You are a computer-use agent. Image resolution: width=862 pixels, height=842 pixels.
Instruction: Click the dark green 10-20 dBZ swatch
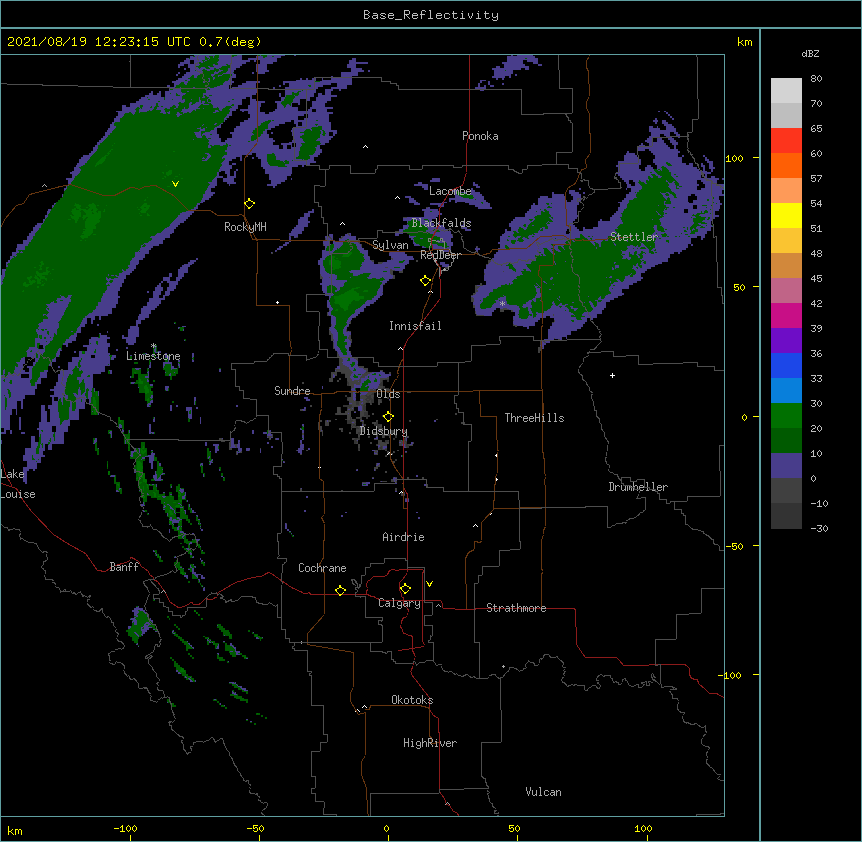tap(786, 440)
